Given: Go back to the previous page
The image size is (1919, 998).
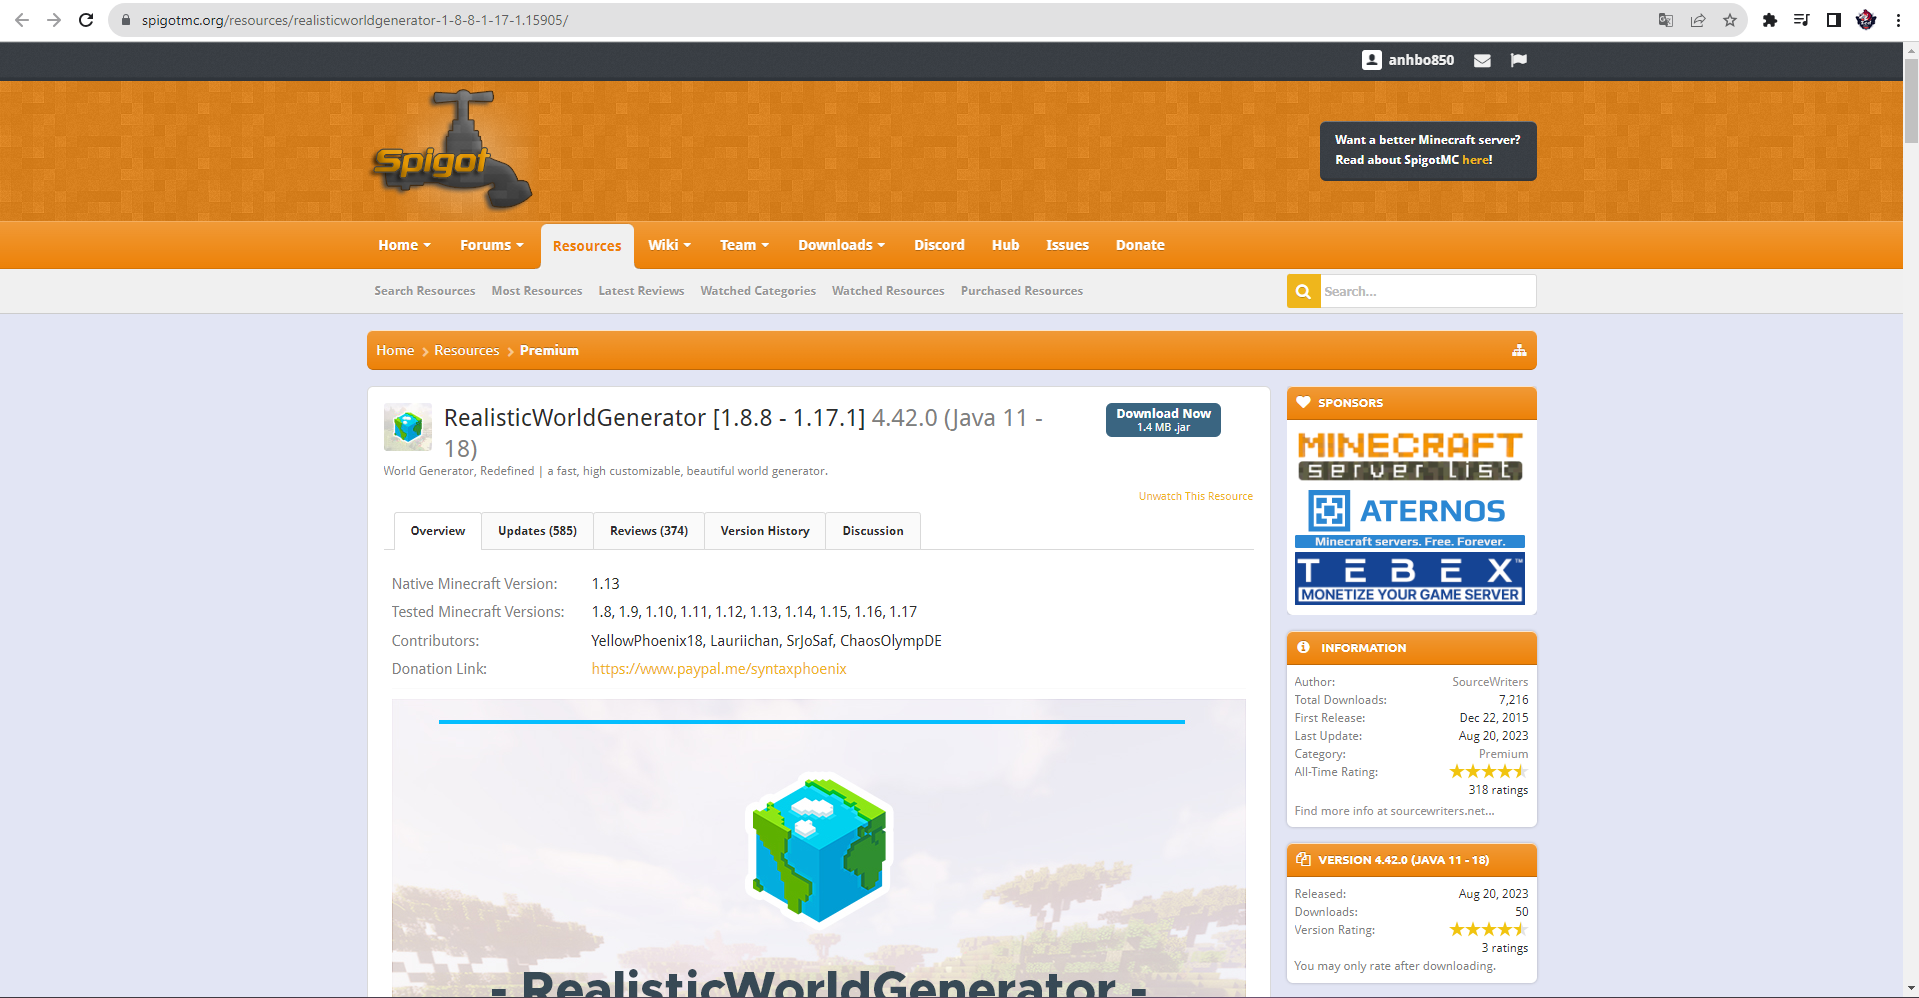Looking at the screenshot, I should coord(22,20).
